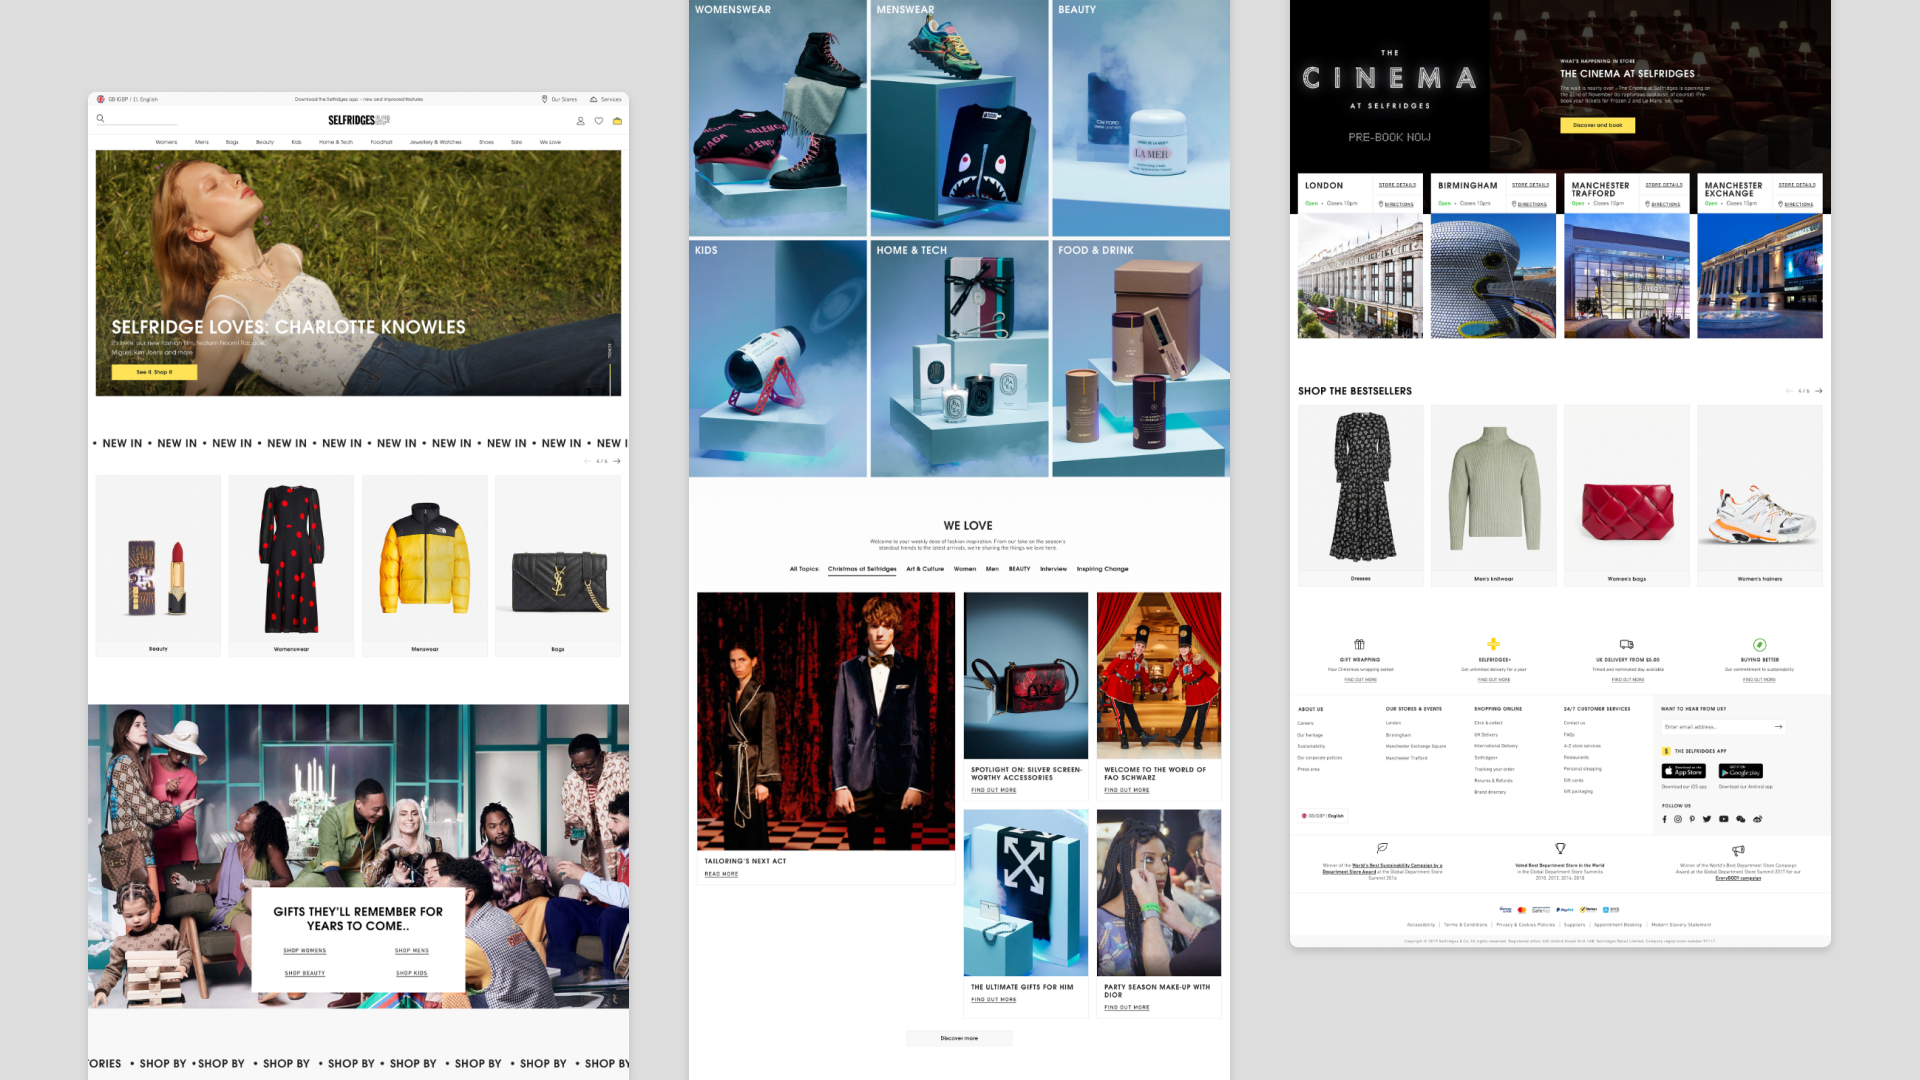Open the Weibo social icon

[x=1758, y=819]
